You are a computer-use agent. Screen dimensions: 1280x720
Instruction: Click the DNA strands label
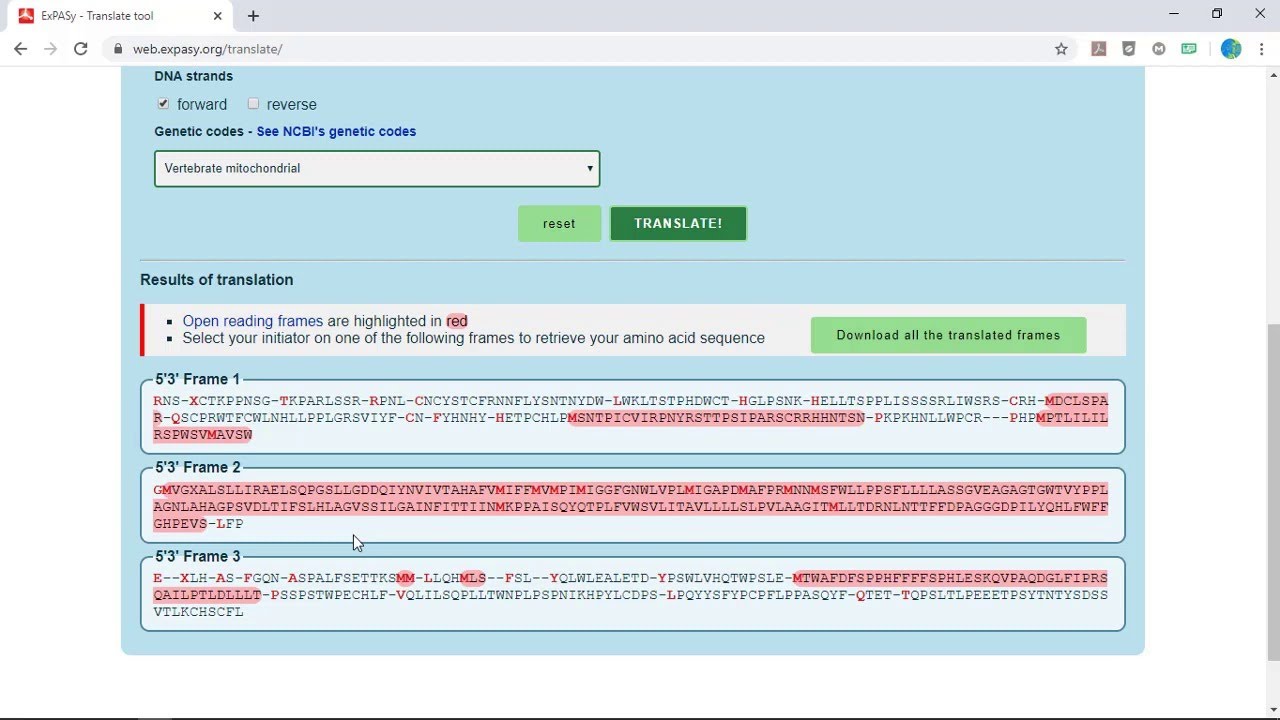(x=193, y=76)
